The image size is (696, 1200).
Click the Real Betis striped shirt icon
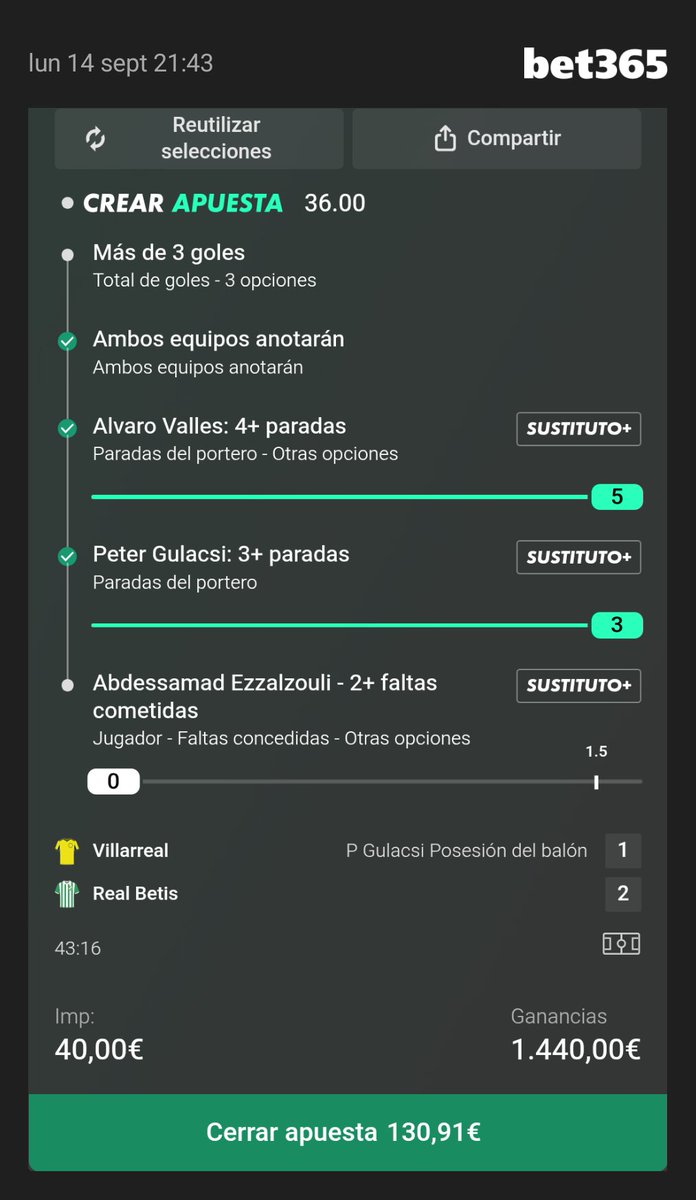tap(67, 893)
